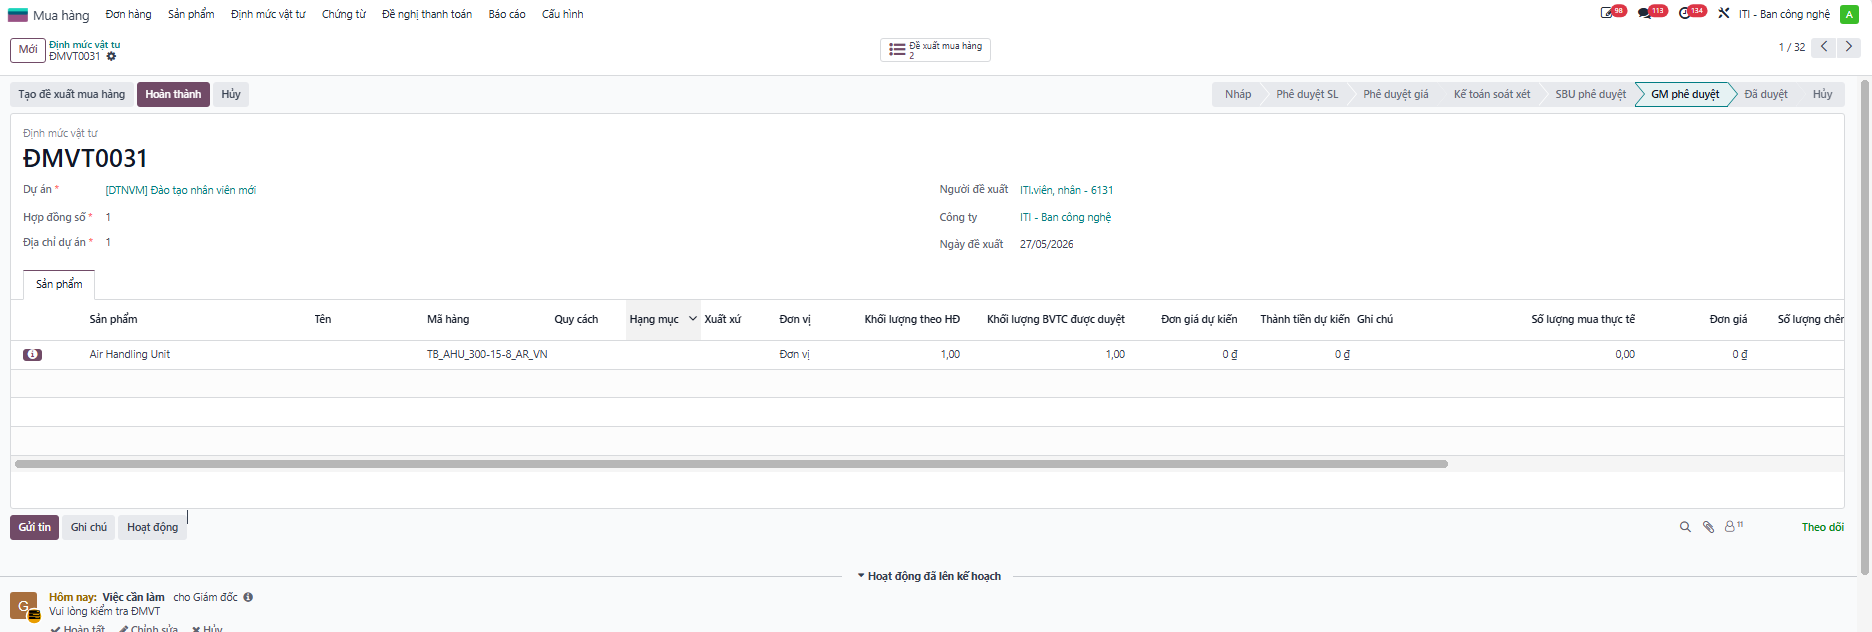
Task: Go to the next record arrow
Action: tap(1849, 47)
